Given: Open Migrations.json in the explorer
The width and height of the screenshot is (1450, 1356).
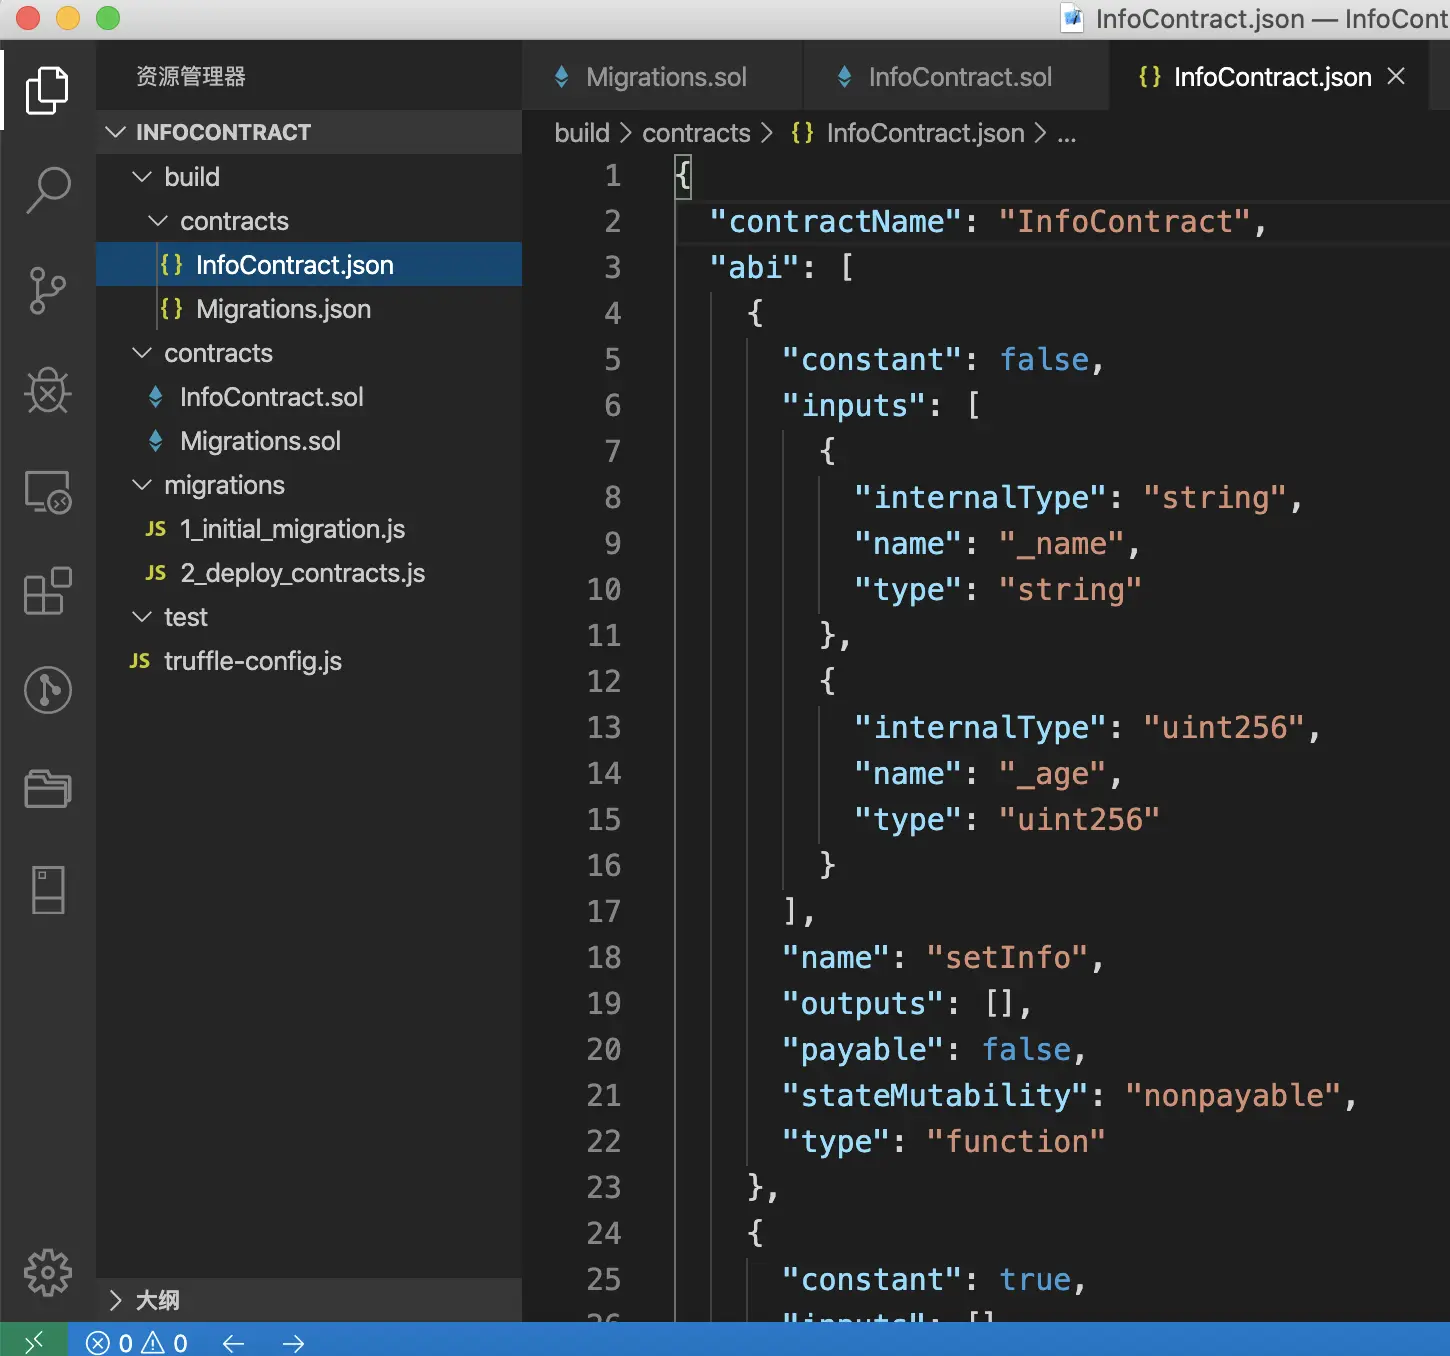Looking at the screenshot, I should coord(283,309).
